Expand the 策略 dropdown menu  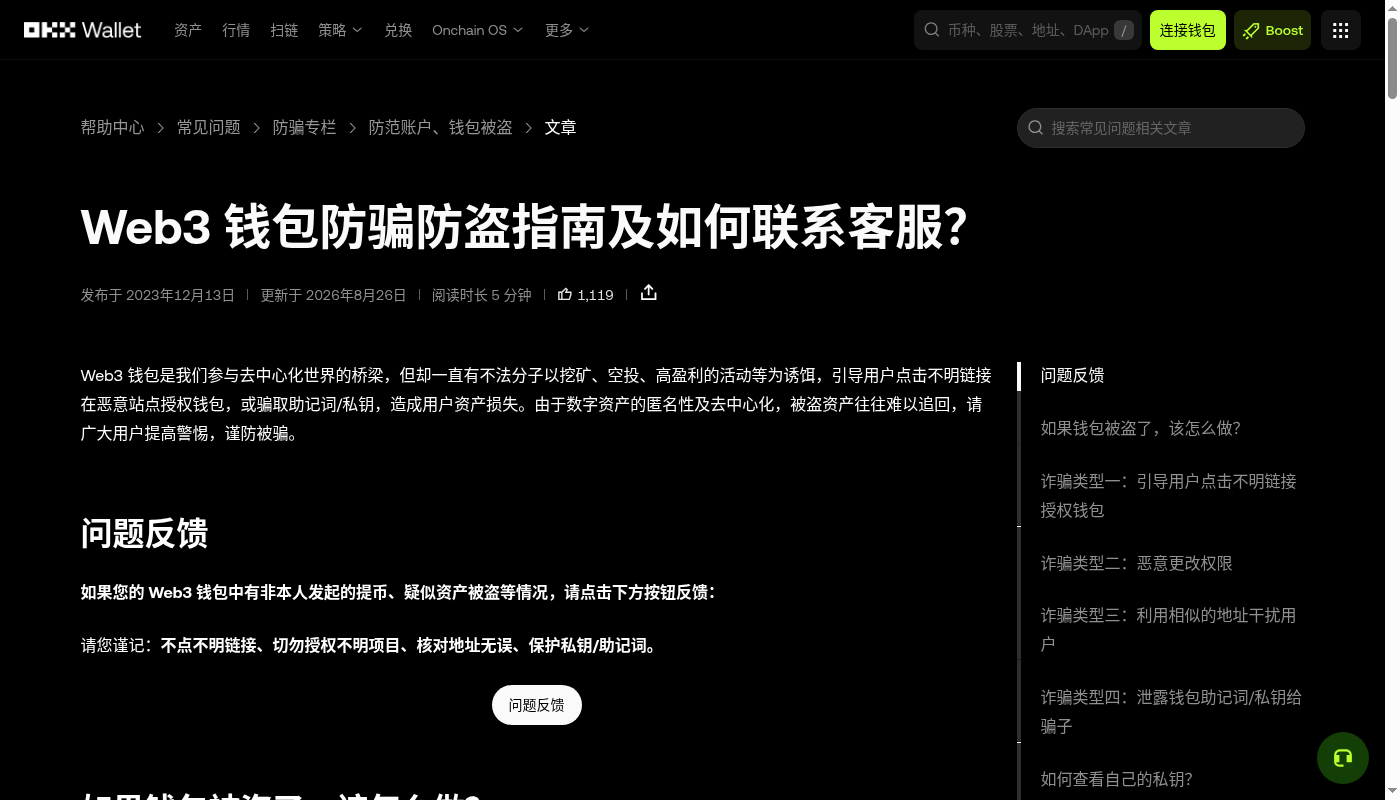(x=340, y=30)
